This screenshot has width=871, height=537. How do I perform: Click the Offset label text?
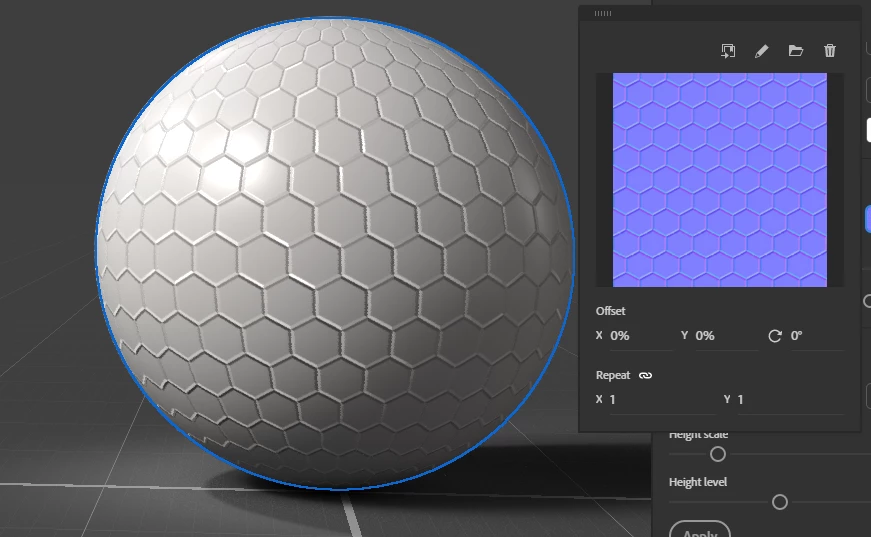pyautogui.click(x=610, y=311)
